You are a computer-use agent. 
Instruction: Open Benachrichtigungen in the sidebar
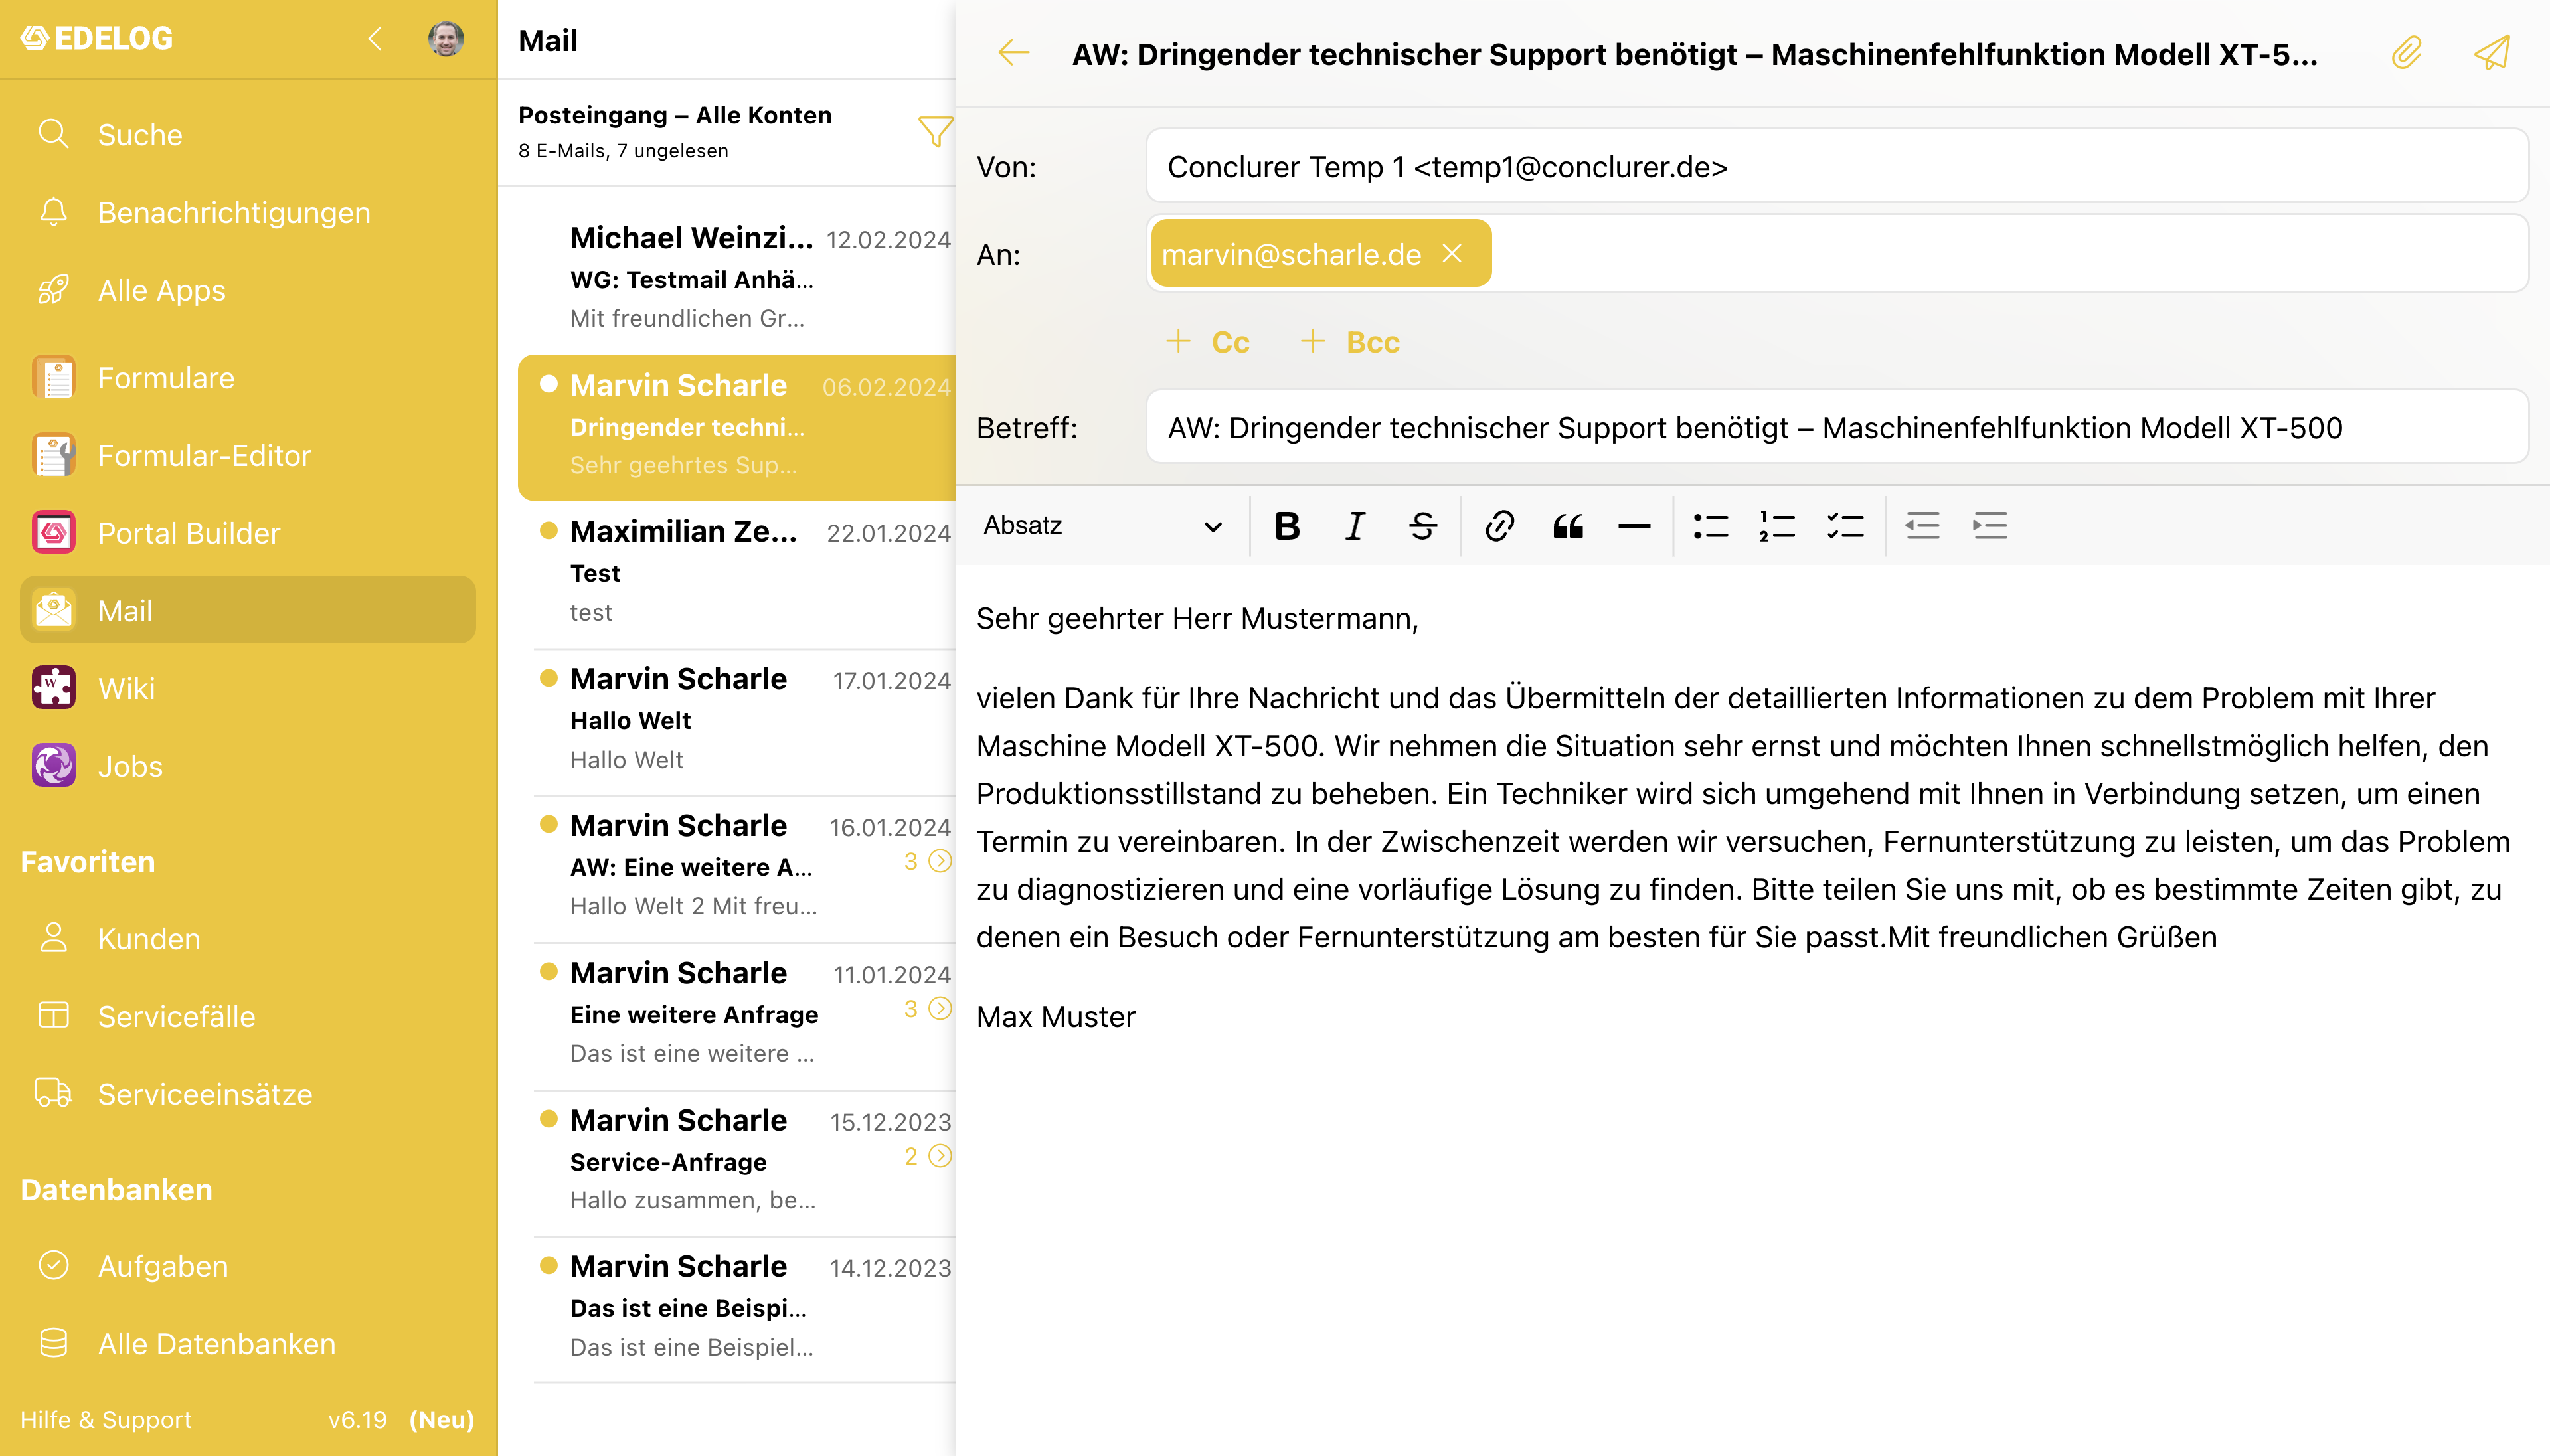coord(248,213)
